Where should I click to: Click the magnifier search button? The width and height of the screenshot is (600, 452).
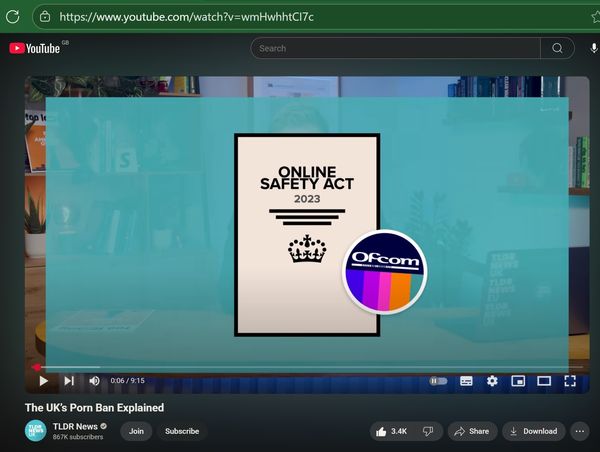click(557, 48)
